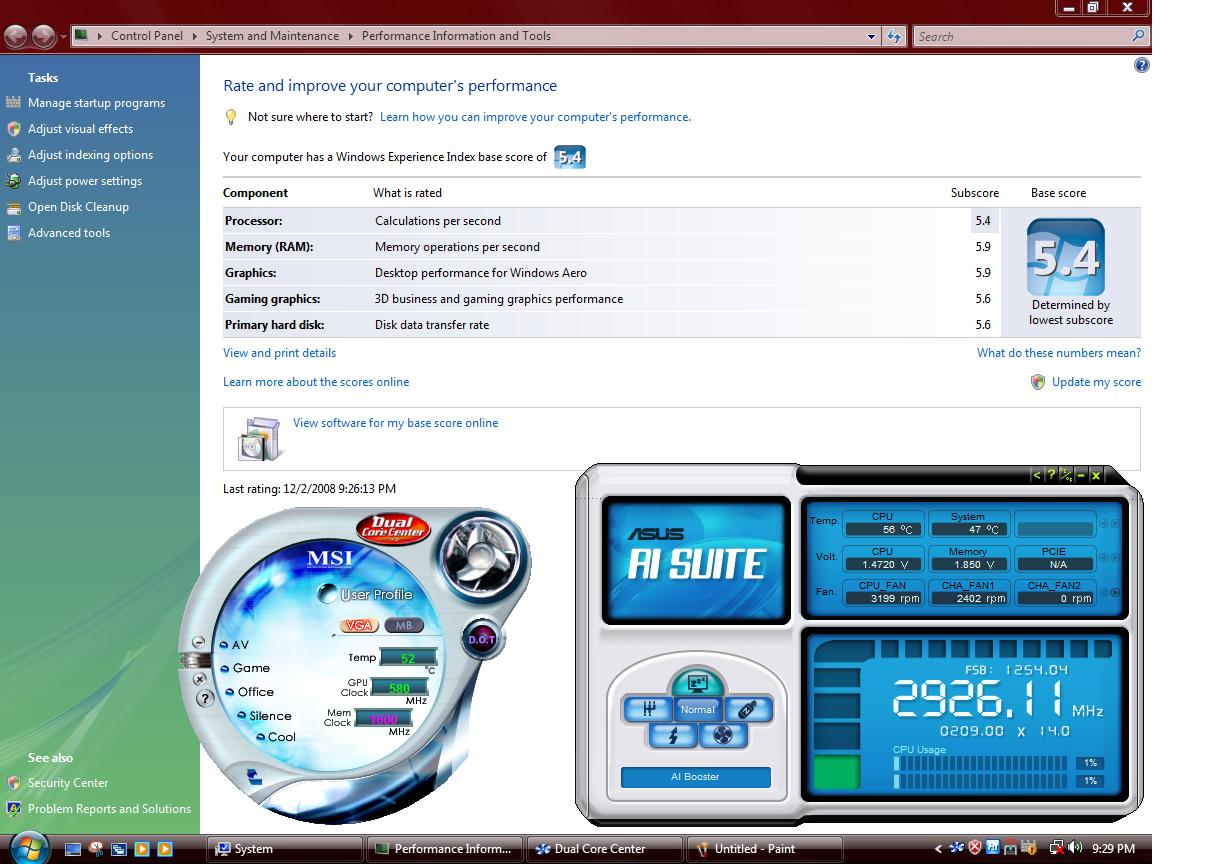Click View and print details link
1206x864 pixels.
pos(279,353)
